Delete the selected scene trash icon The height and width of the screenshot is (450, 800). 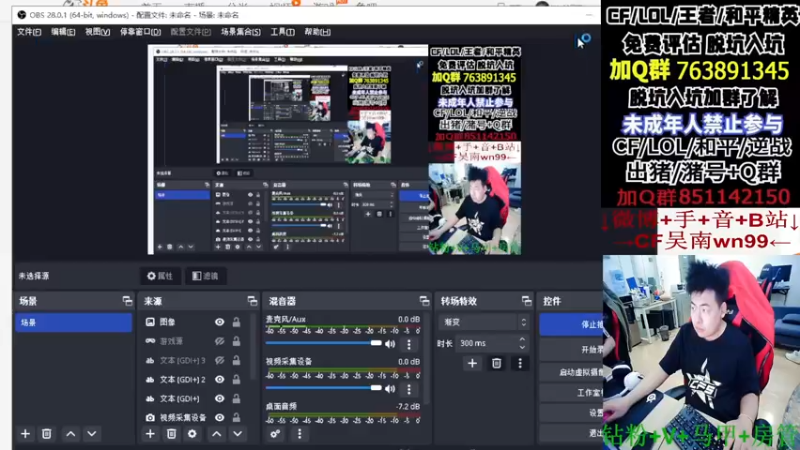tap(46, 434)
